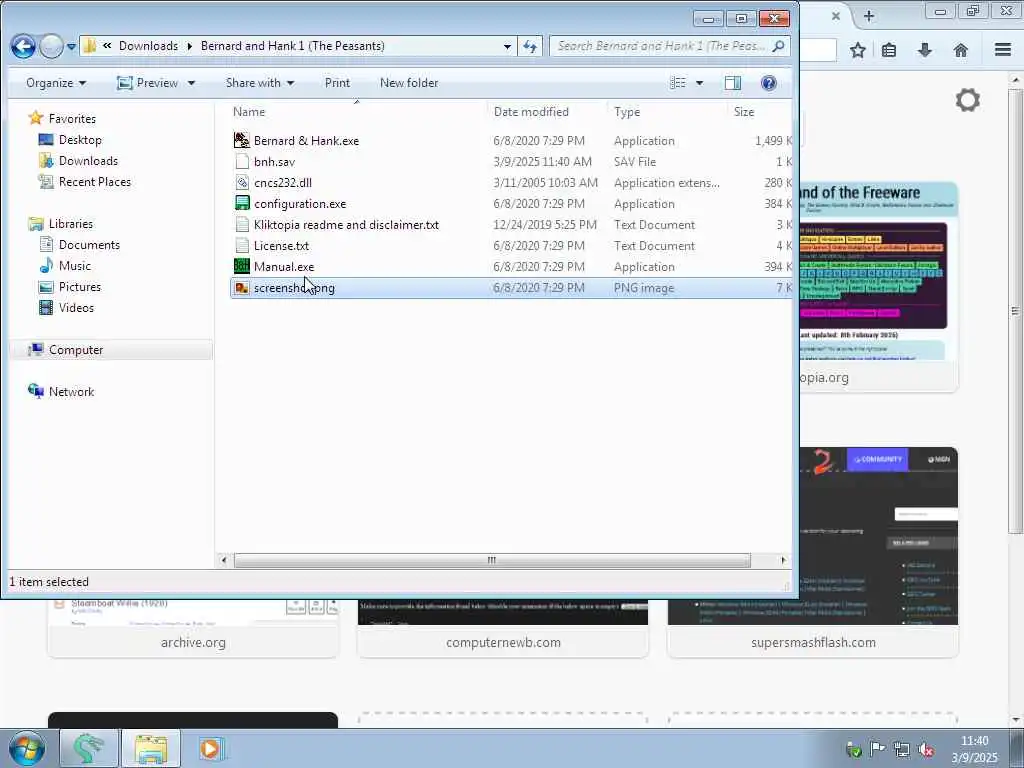The width and height of the screenshot is (1024, 768).
Task: Expand the Preview dropdown arrow
Action: click(x=191, y=83)
